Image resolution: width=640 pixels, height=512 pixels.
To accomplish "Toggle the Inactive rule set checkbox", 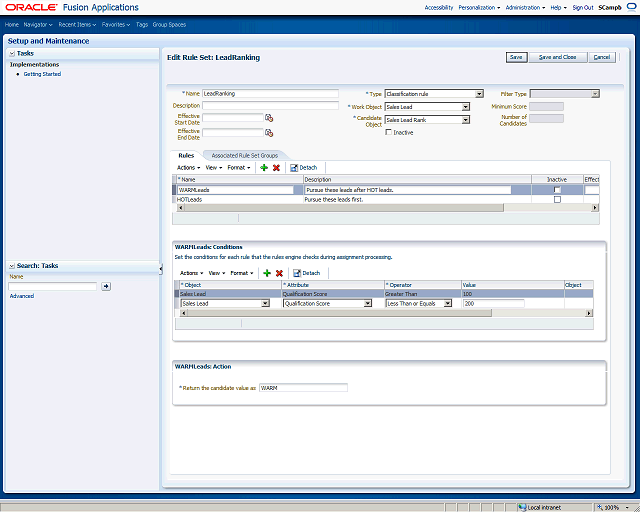I will 389,132.
